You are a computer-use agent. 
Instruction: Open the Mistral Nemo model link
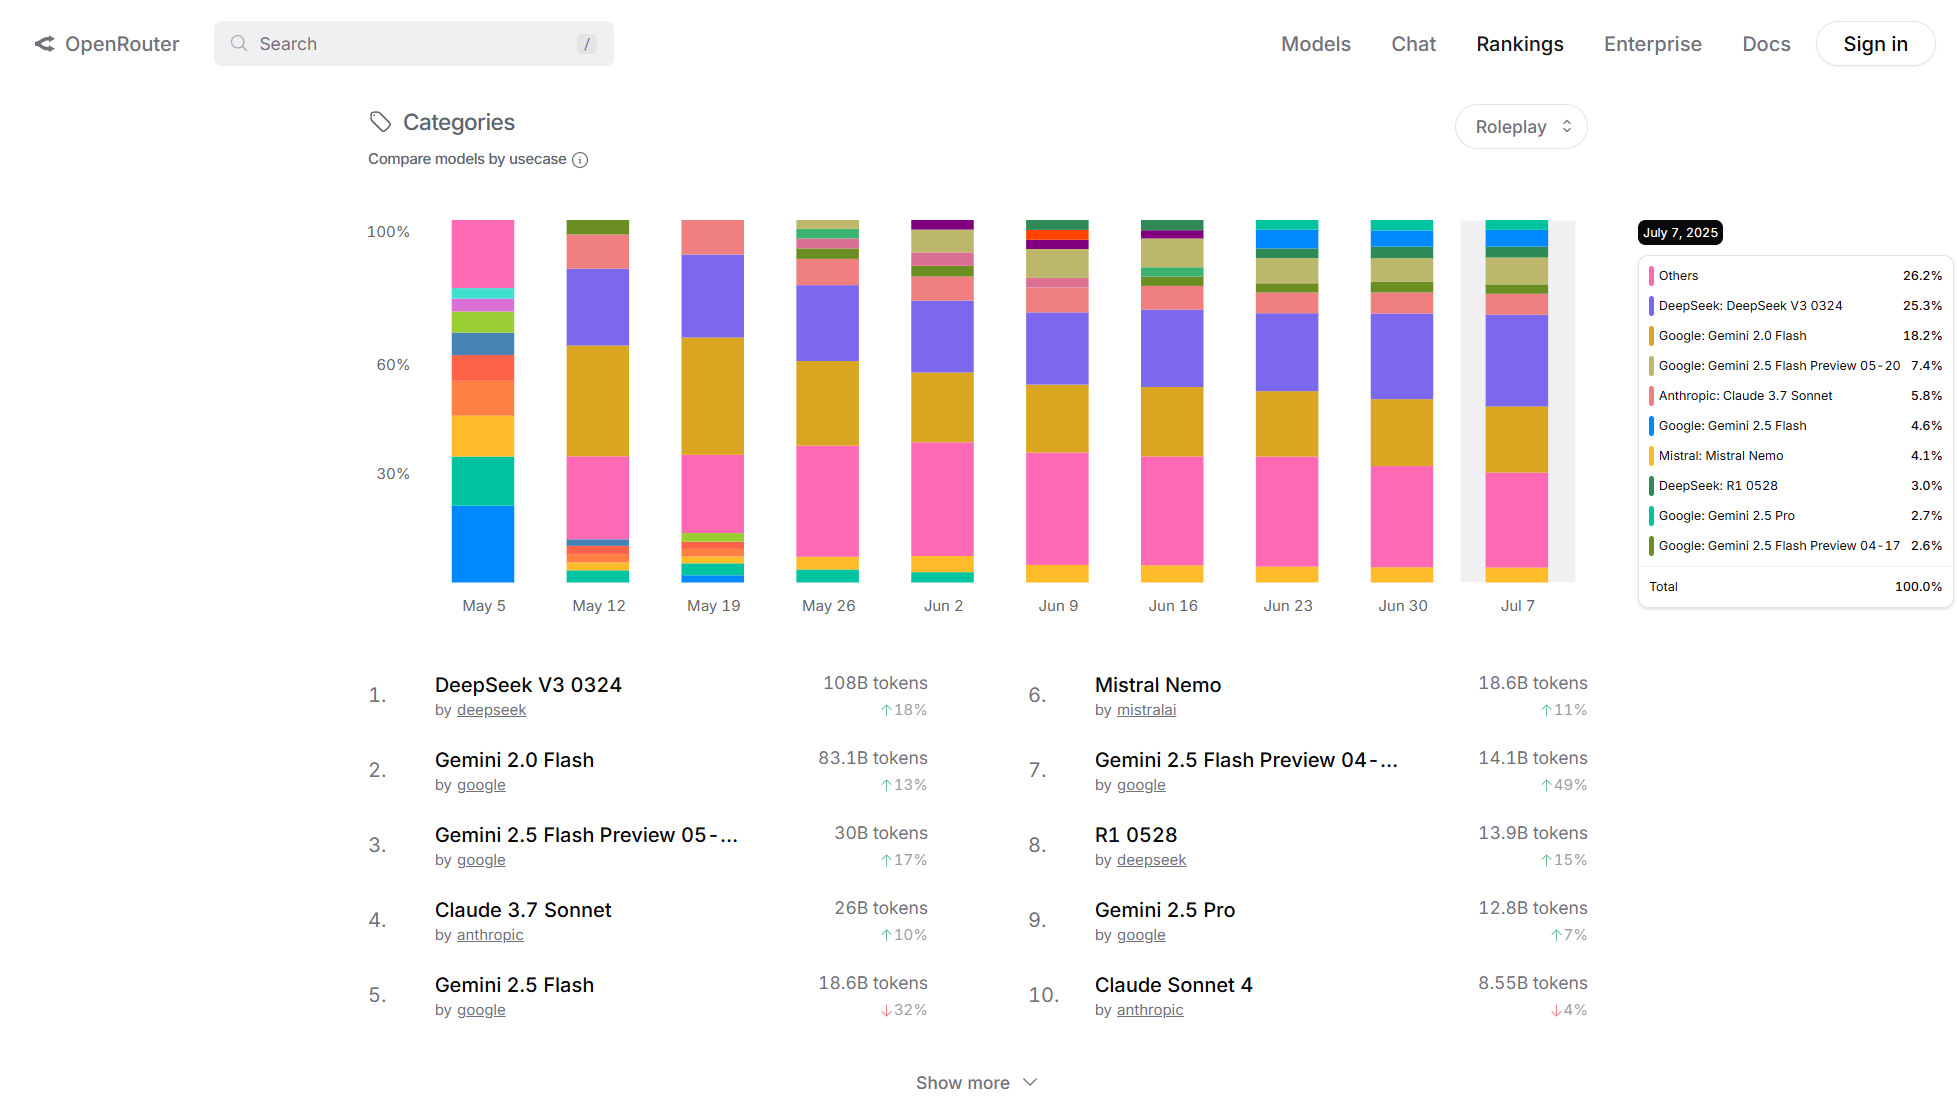[x=1158, y=685]
